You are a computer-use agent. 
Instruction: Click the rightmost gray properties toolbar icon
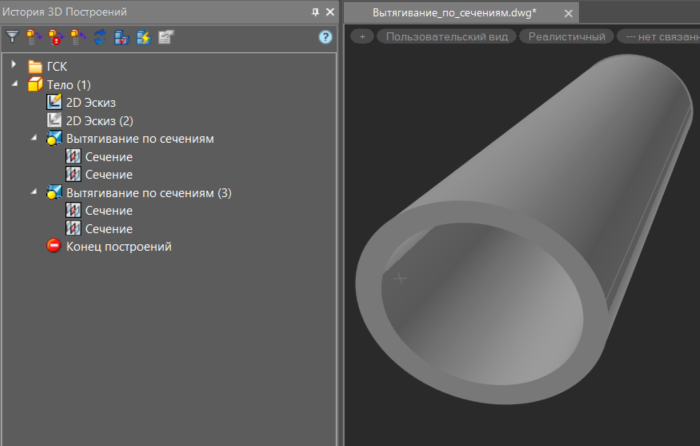coord(165,37)
